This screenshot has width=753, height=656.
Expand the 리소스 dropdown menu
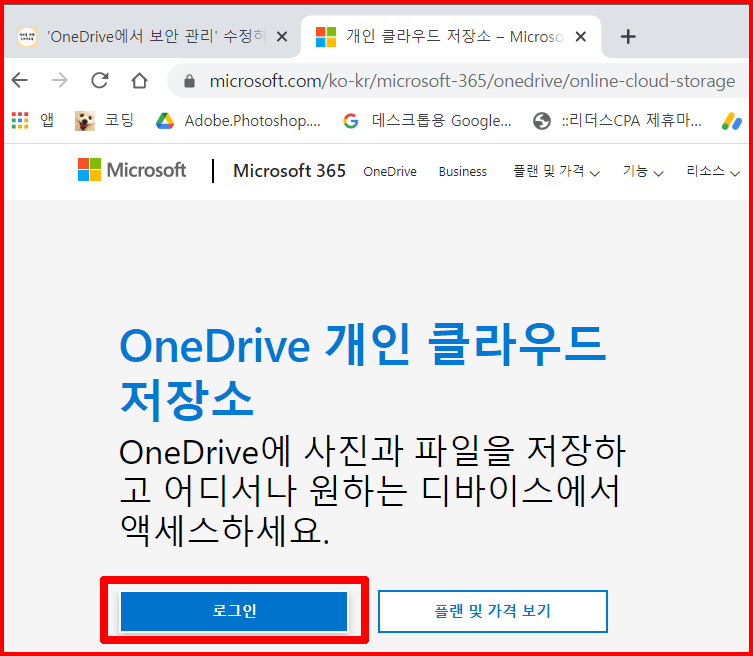[x=713, y=171]
